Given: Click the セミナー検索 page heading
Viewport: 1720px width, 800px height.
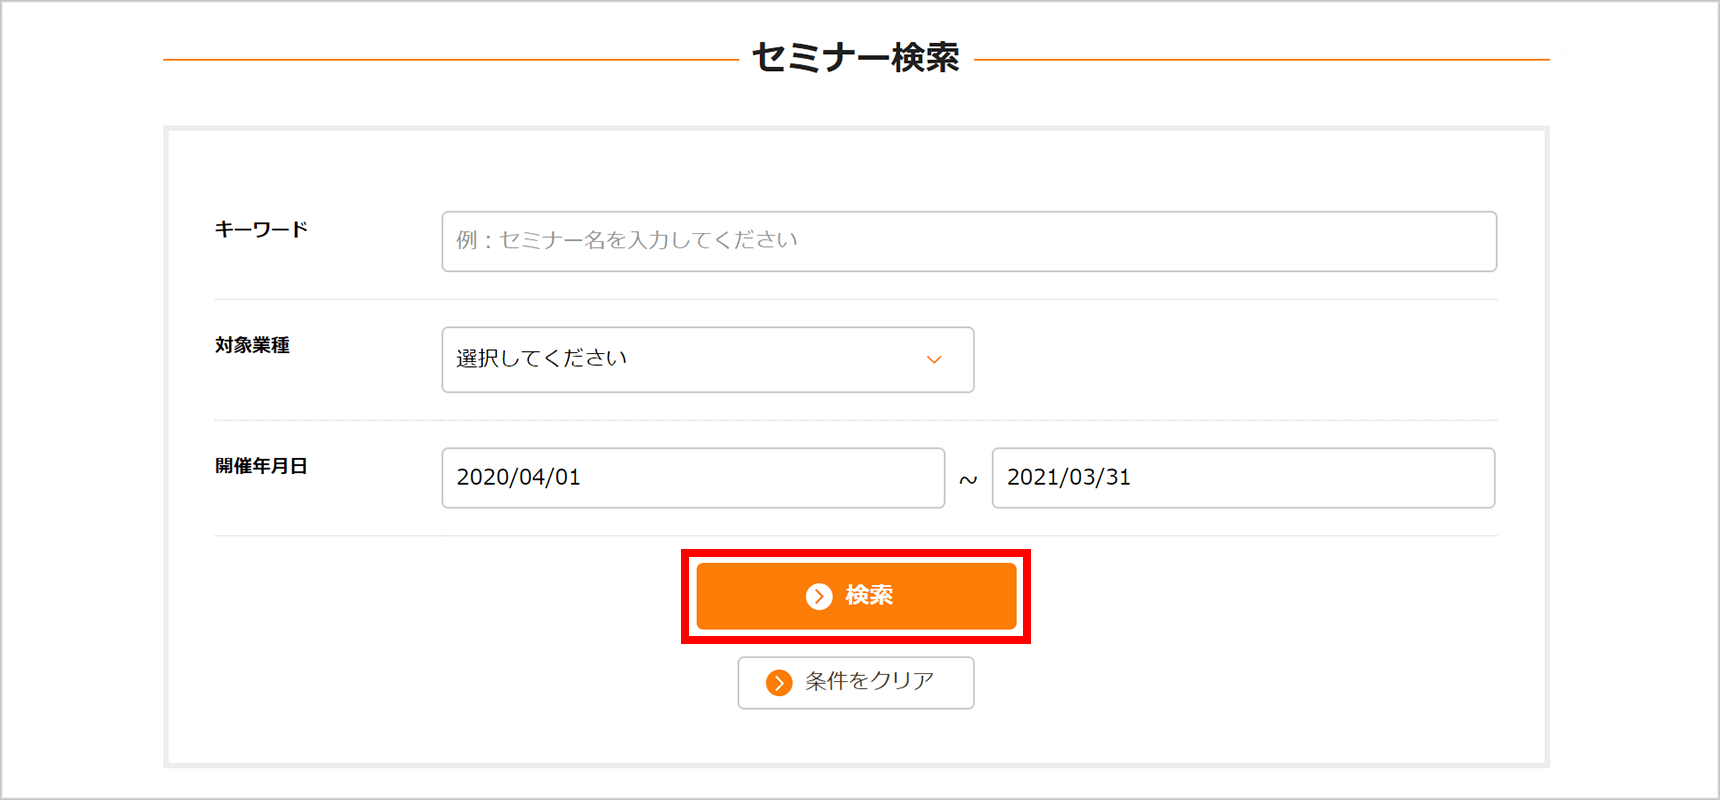Looking at the screenshot, I should 856,58.
